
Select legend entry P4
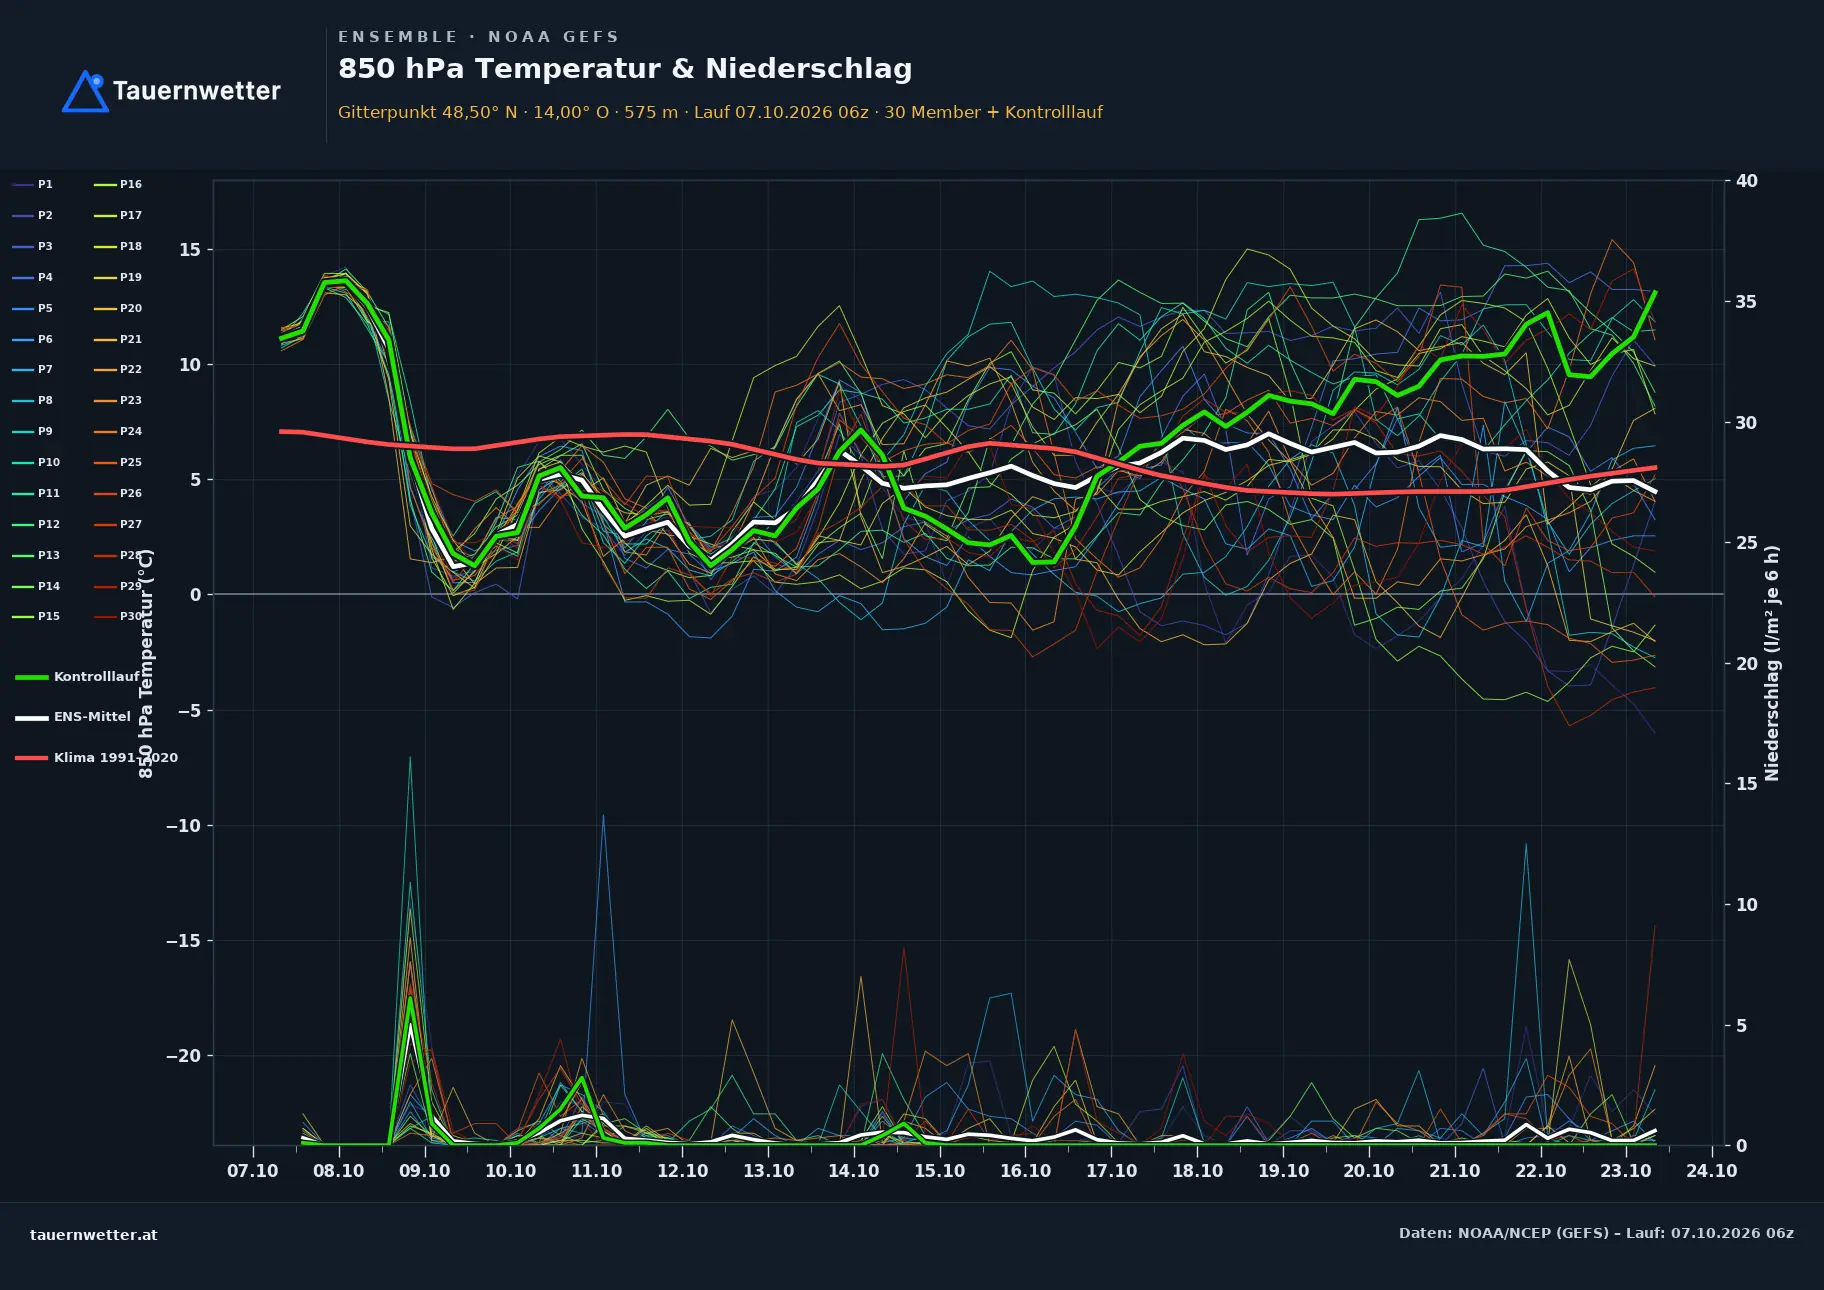32,278
